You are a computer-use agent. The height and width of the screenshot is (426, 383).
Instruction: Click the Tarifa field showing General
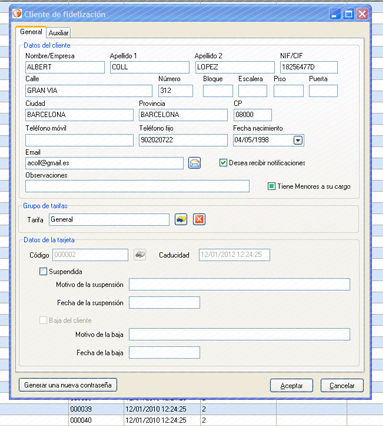click(x=109, y=220)
